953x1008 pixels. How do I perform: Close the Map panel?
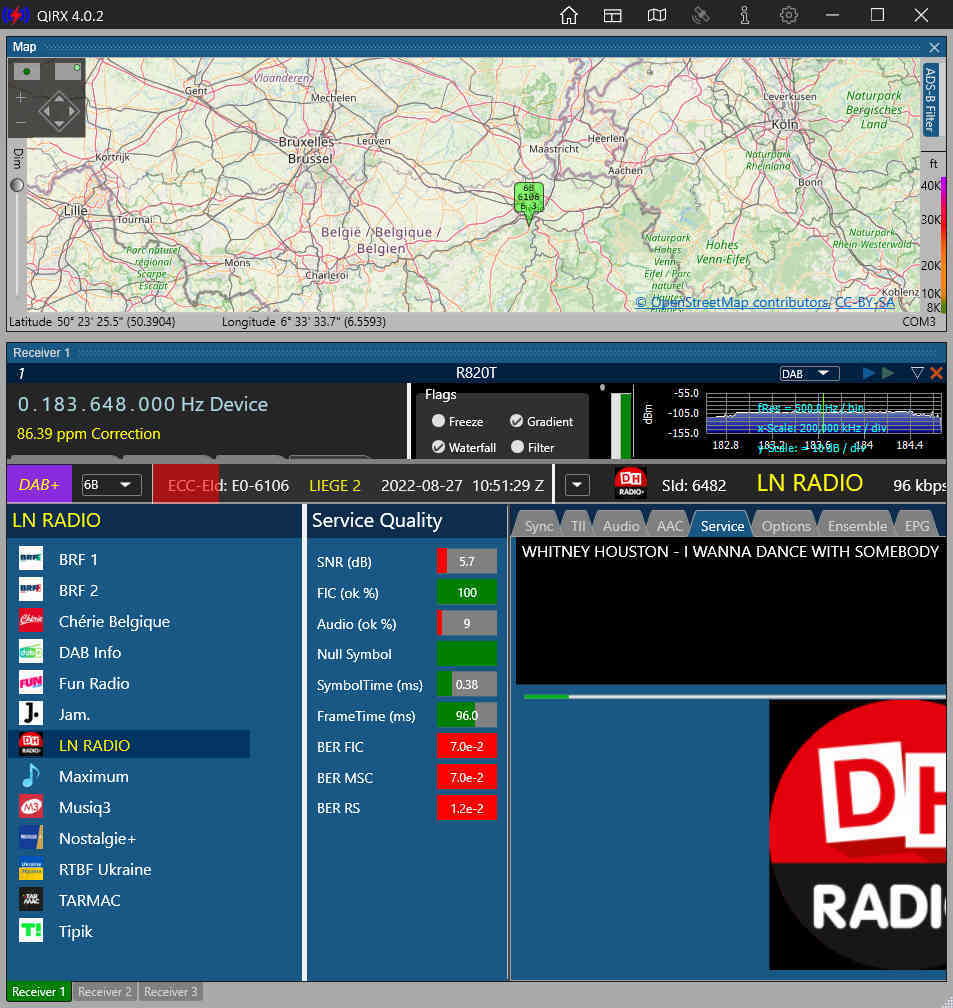pos(934,47)
